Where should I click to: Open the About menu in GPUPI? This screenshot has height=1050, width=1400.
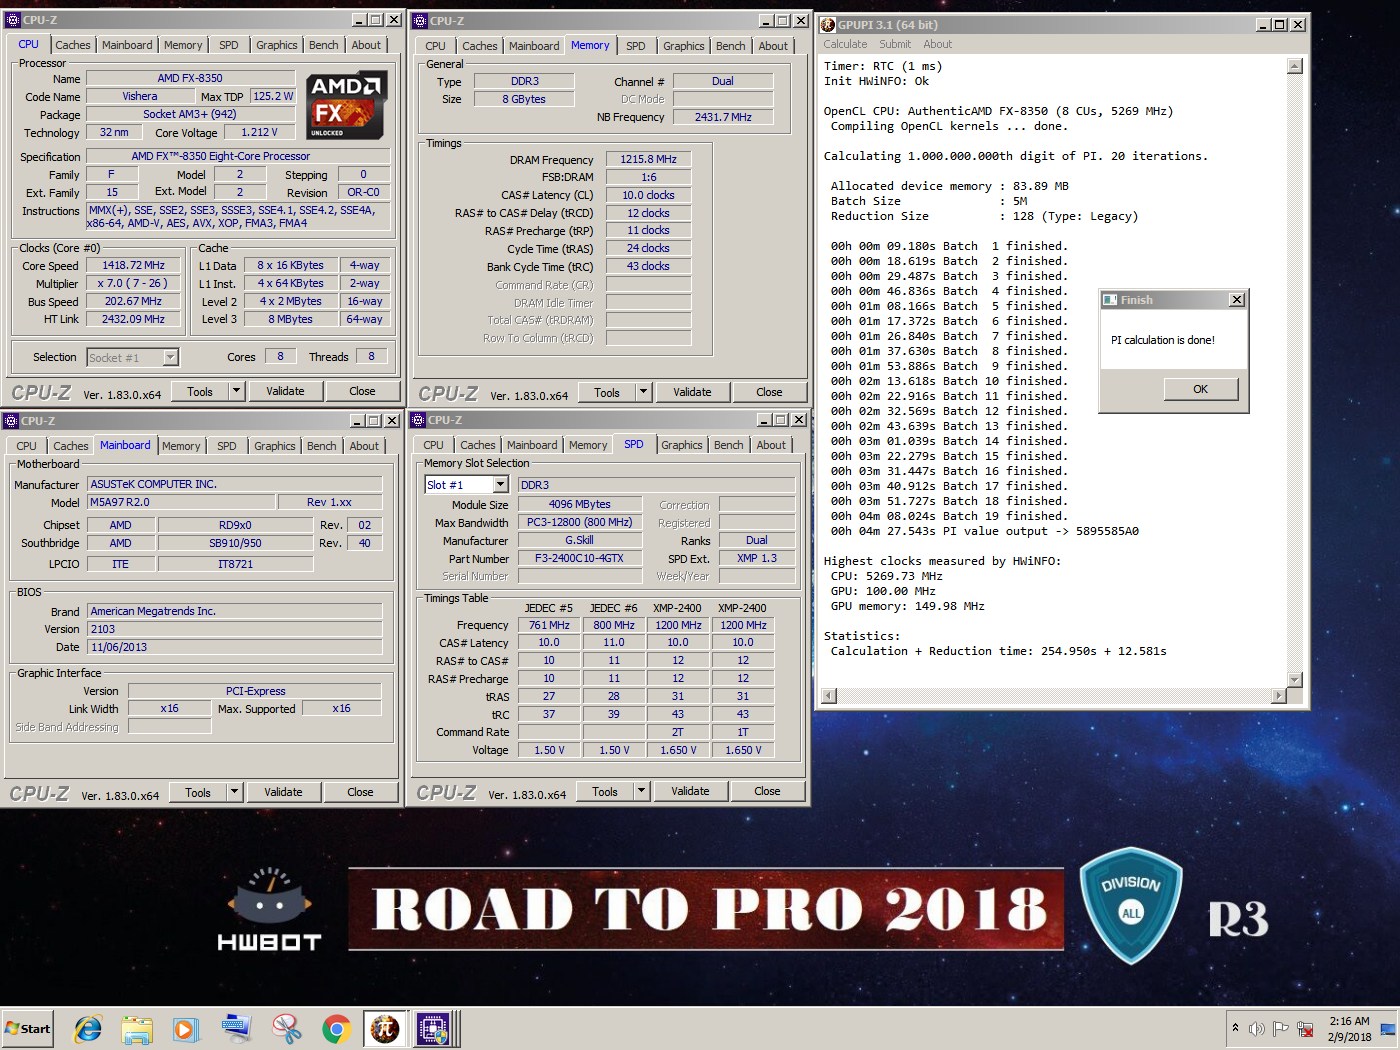pyautogui.click(x=937, y=44)
